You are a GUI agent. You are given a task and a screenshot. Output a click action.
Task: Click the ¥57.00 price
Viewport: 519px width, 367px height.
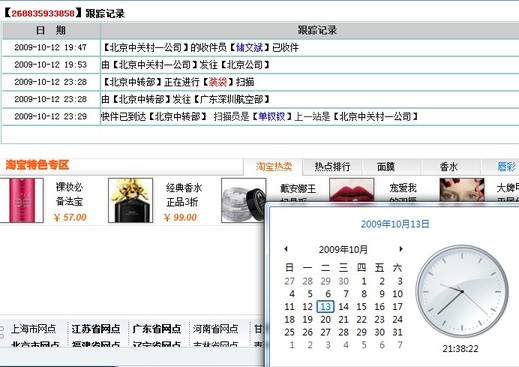70,217
